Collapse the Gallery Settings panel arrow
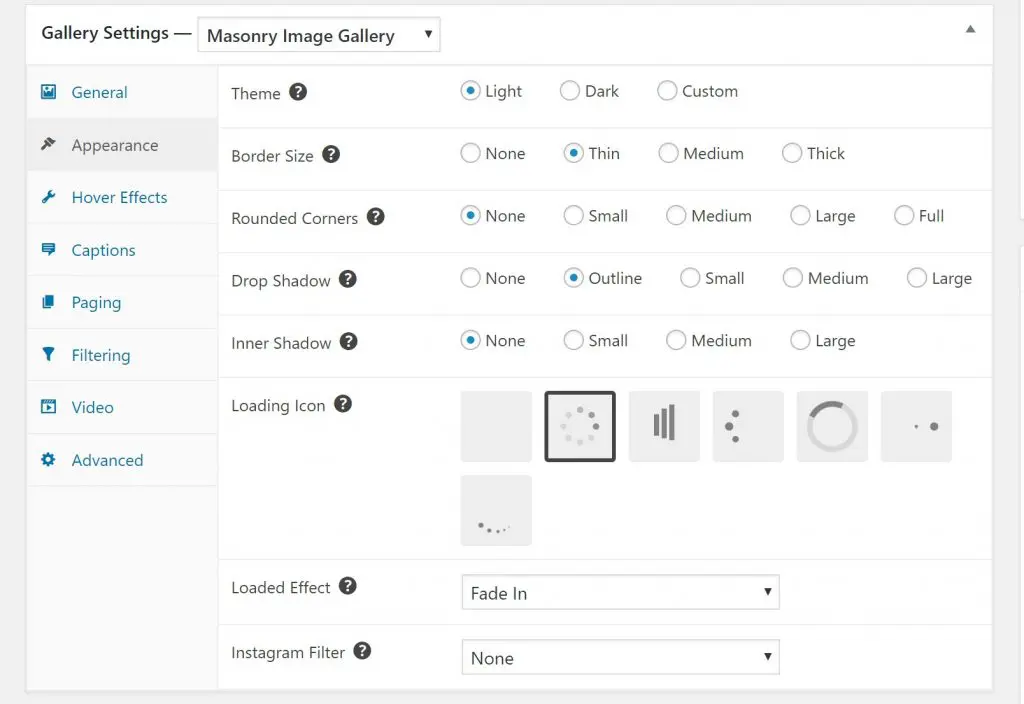 (970, 30)
